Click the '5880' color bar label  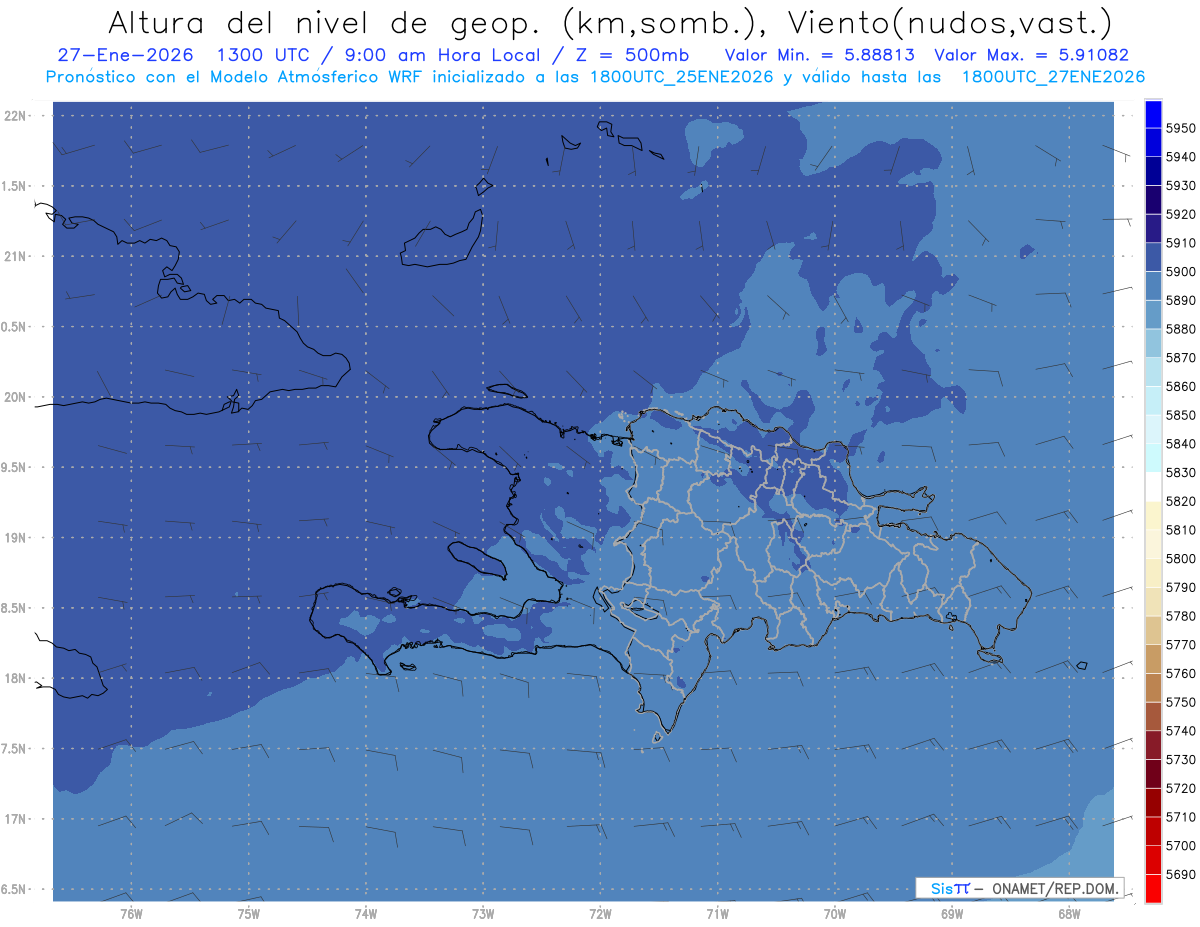[1180, 329]
